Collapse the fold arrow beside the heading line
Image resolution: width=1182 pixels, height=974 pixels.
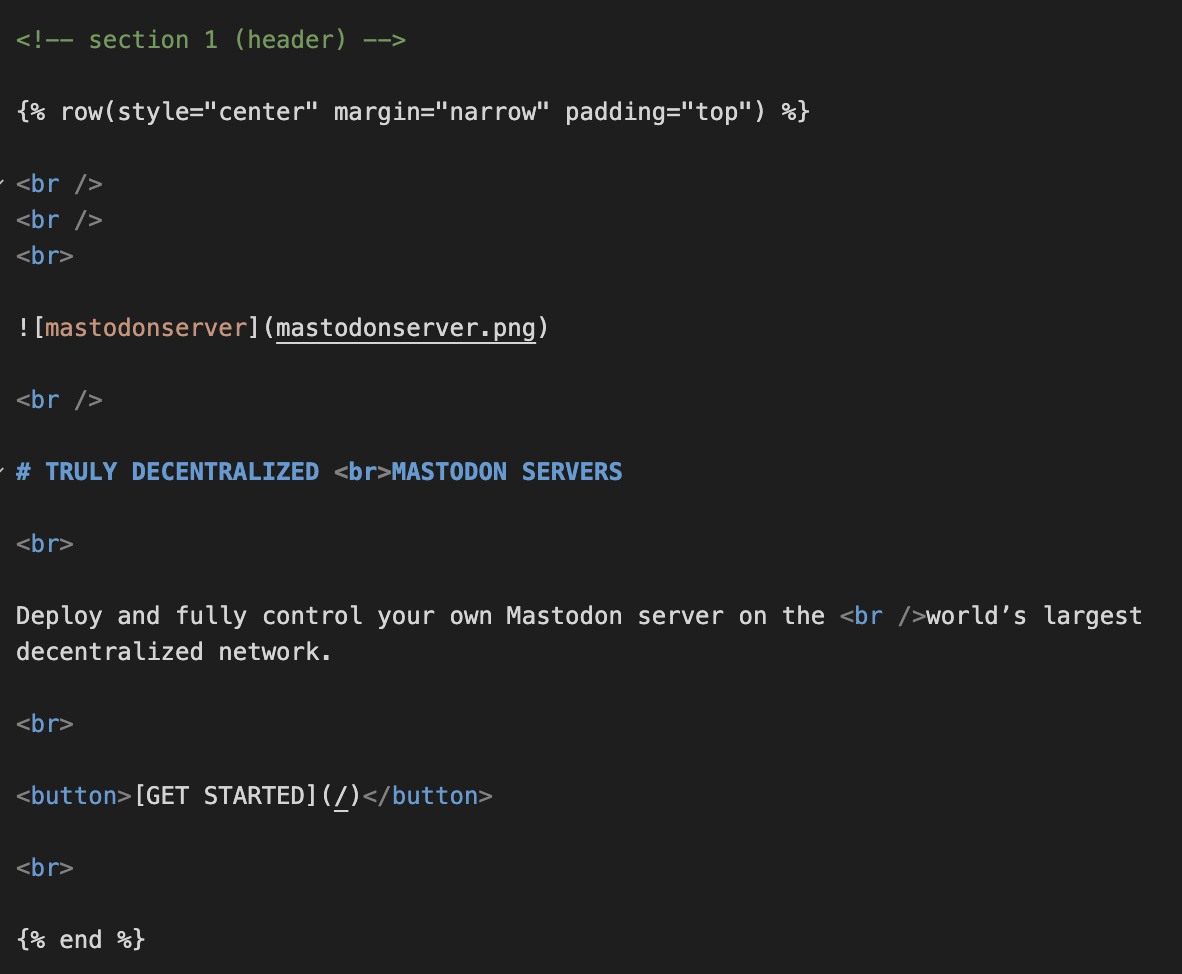coord(2,472)
